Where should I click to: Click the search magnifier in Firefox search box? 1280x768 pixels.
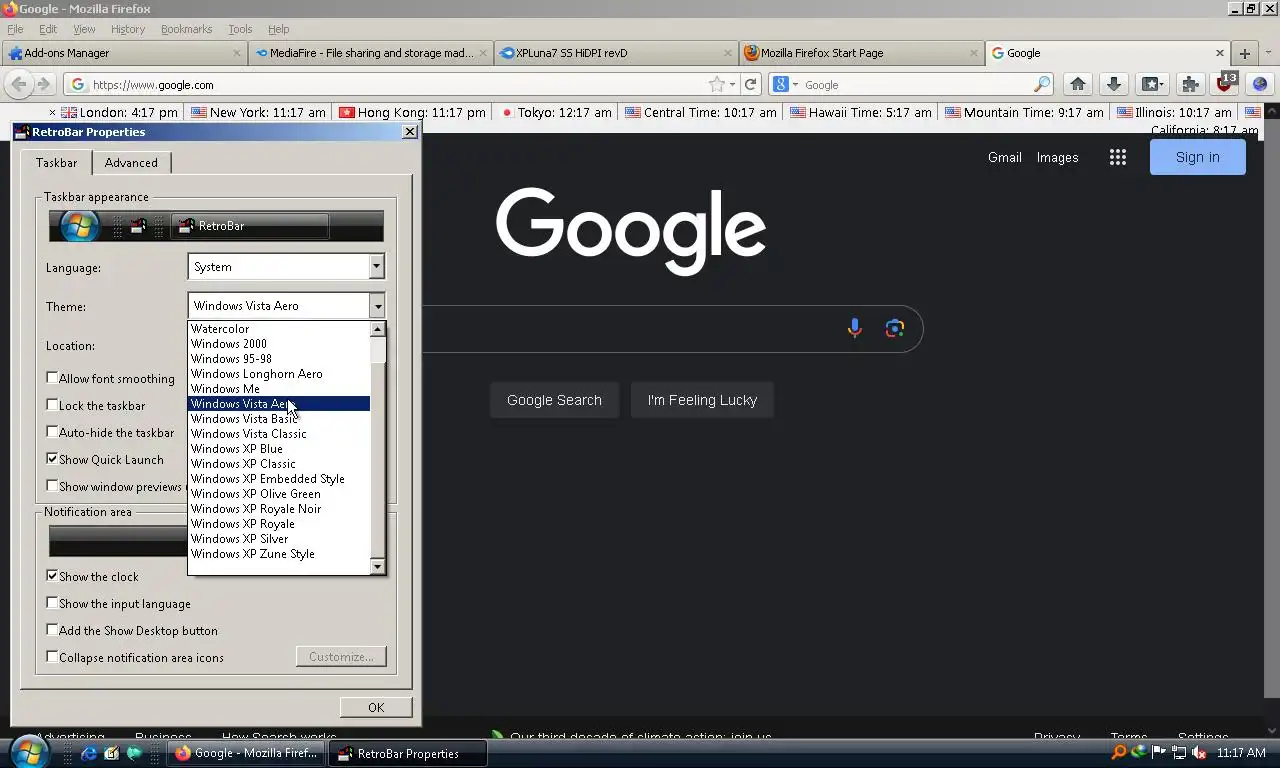(1041, 85)
